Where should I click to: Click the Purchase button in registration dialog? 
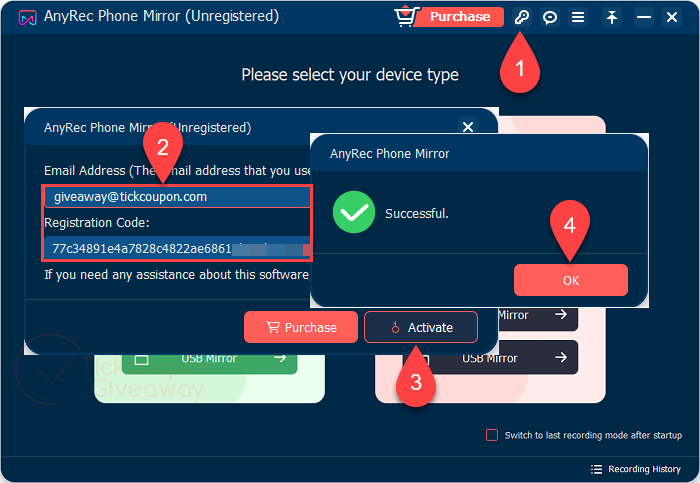click(x=301, y=327)
